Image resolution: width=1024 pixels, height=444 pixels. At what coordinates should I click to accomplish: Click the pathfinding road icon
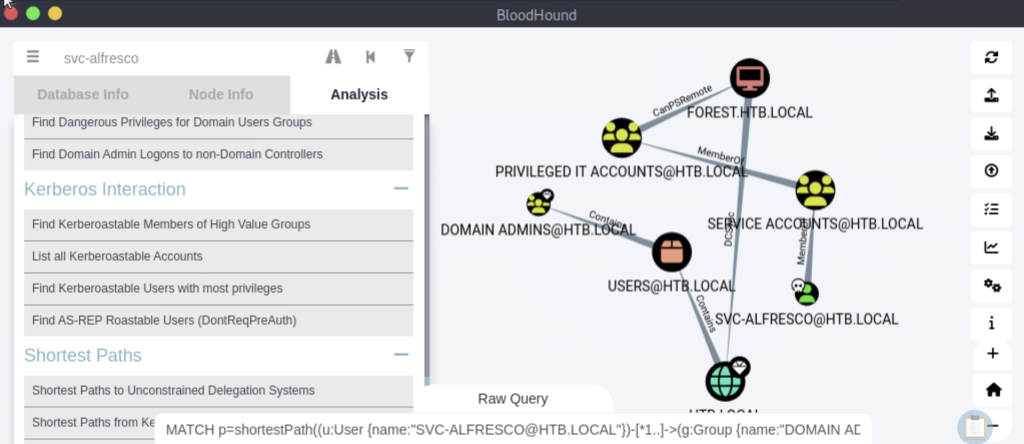[333, 57]
